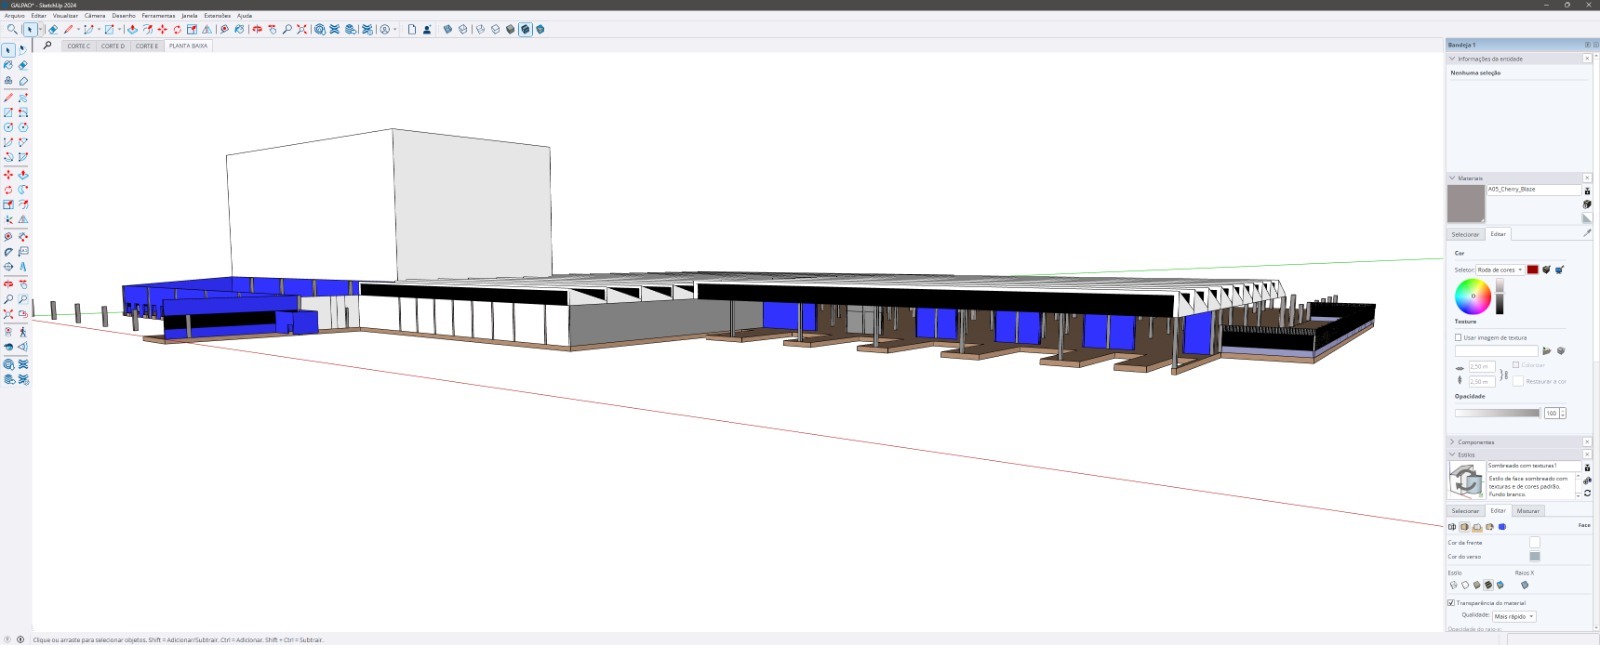
Task: Switch to the CORTE D scene tab
Action: click(x=113, y=46)
